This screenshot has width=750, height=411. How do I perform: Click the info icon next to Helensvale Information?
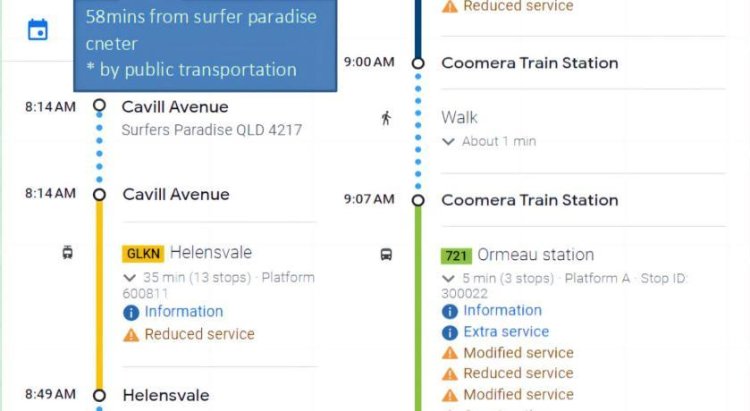tap(130, 313)
